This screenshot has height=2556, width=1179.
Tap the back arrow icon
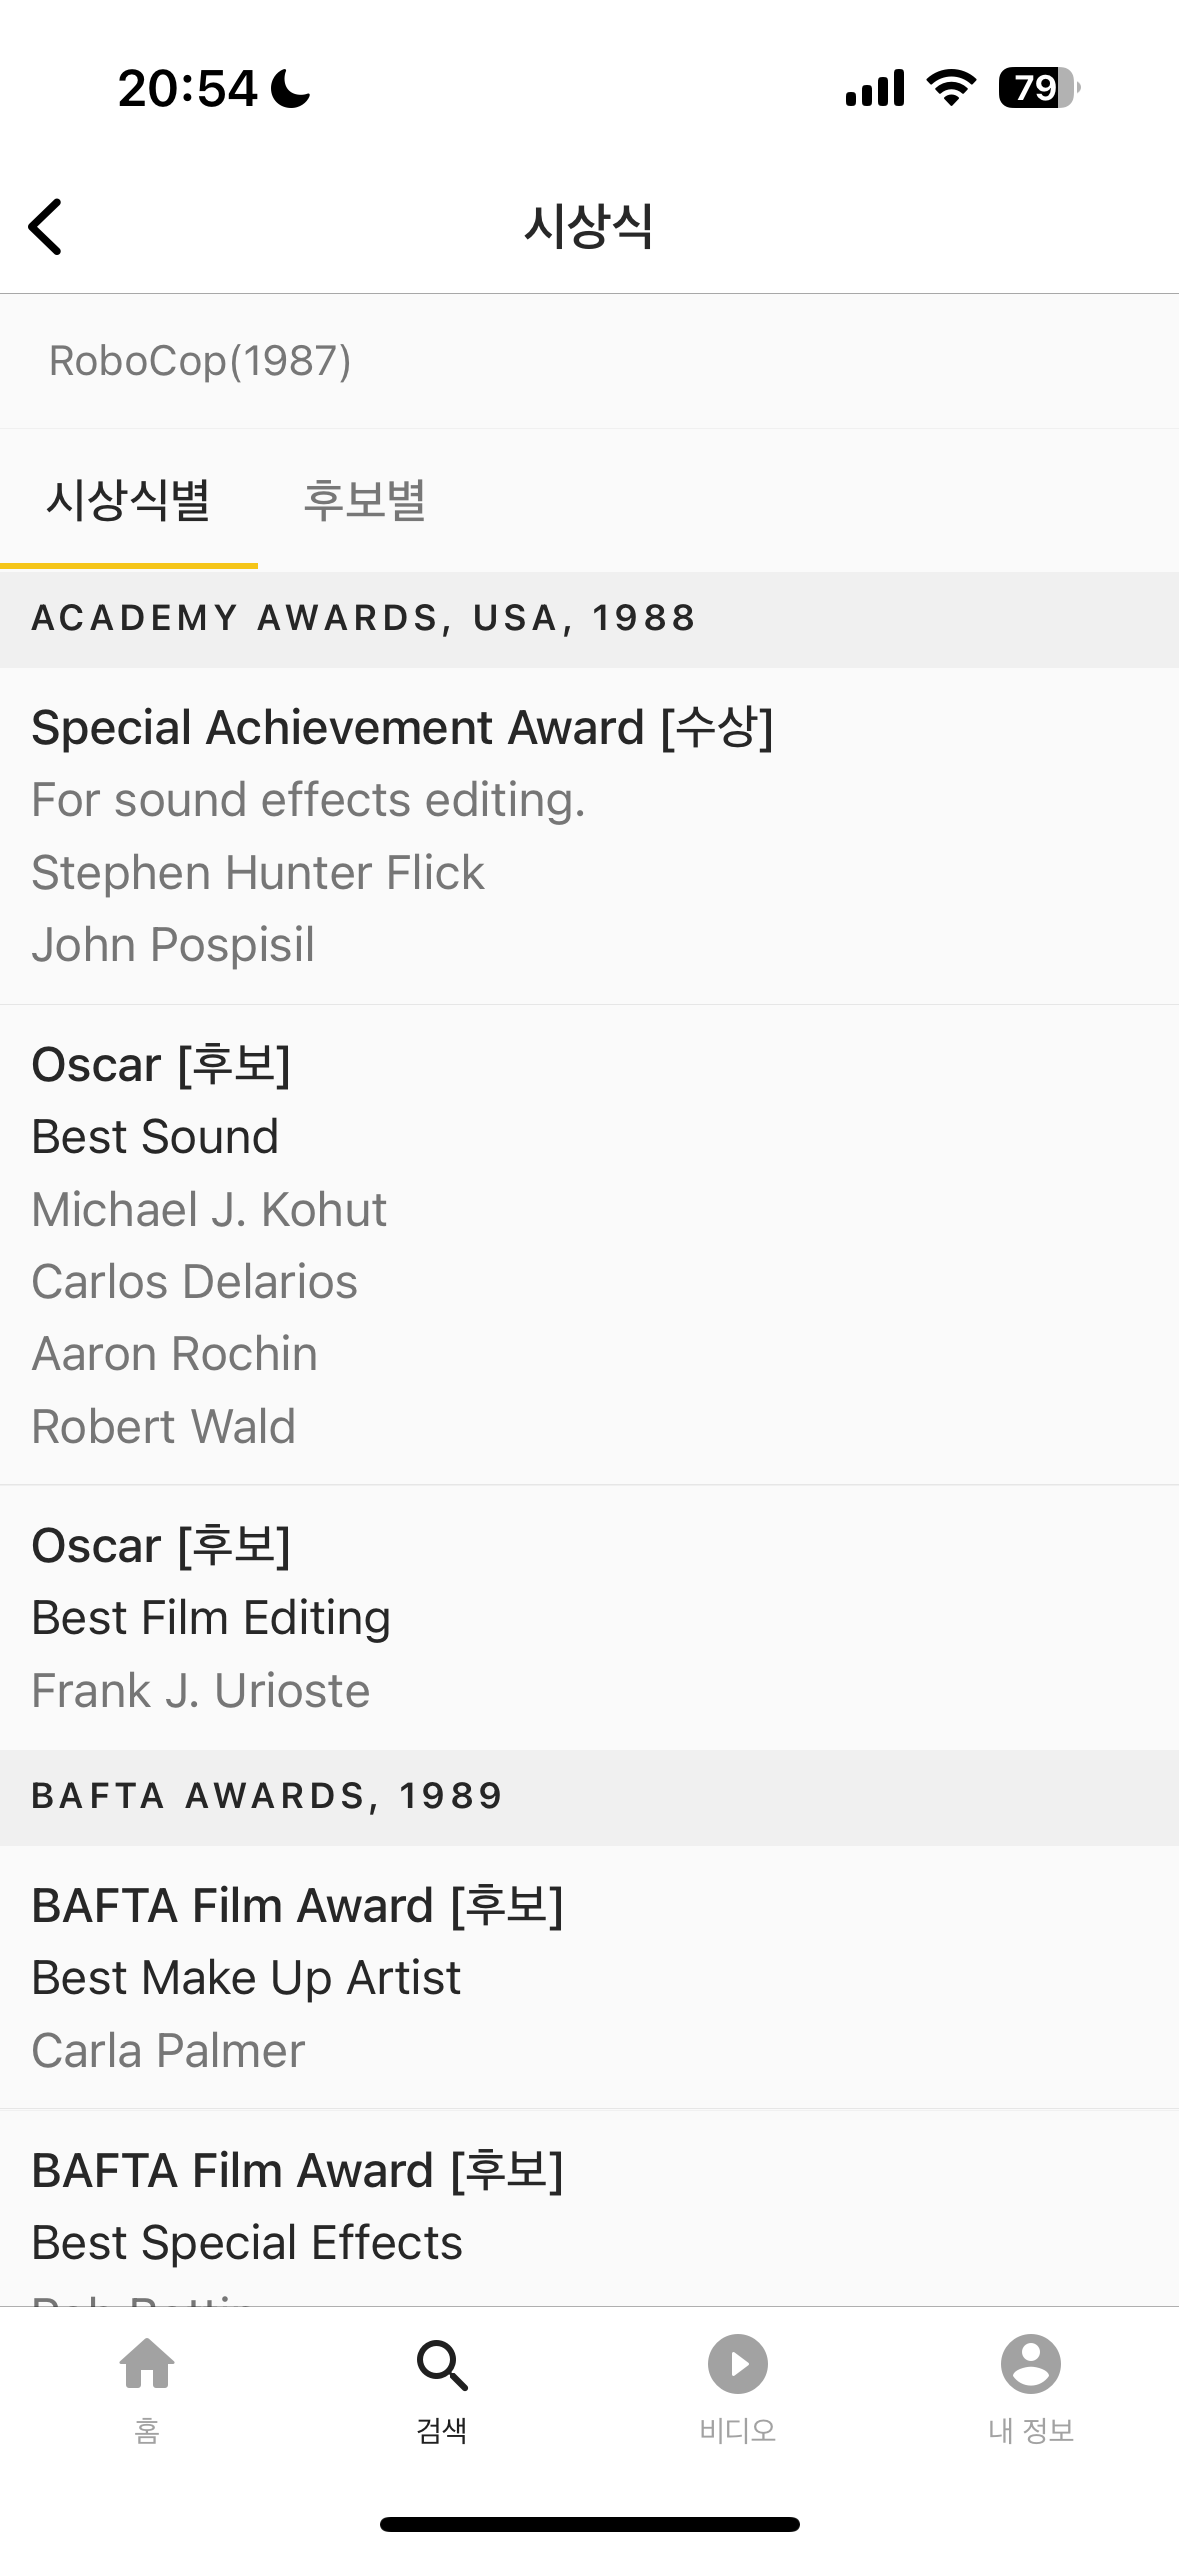(46, 227)
